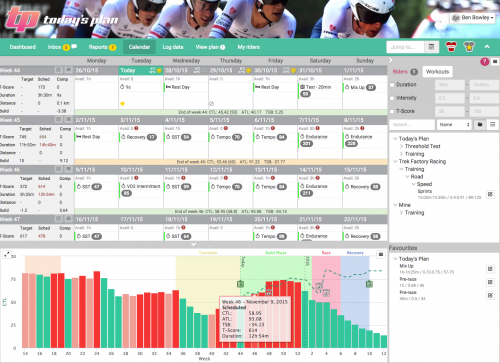Collapse the Today's Plan tree node
500x363 pixels.
tap(395, 139)
